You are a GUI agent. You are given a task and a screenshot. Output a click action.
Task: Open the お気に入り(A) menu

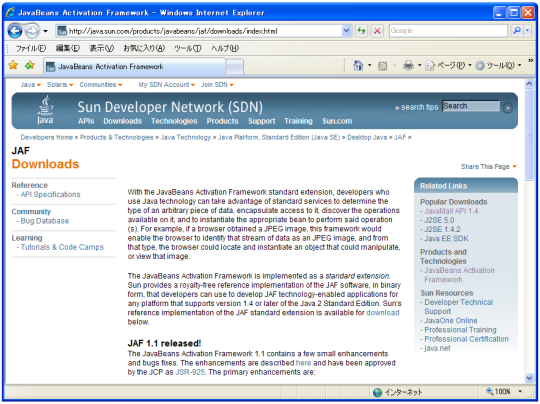click(144, 48)
